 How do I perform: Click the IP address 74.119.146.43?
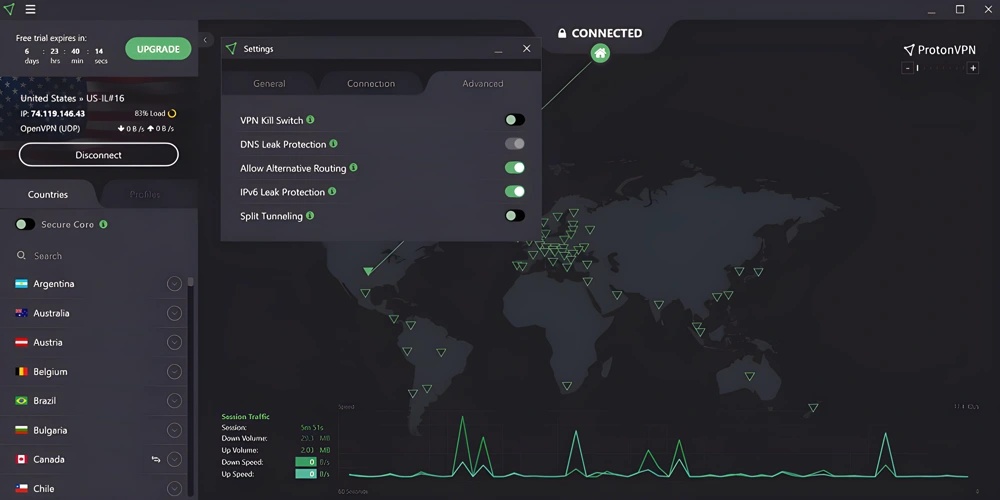[x=58, y=114]
